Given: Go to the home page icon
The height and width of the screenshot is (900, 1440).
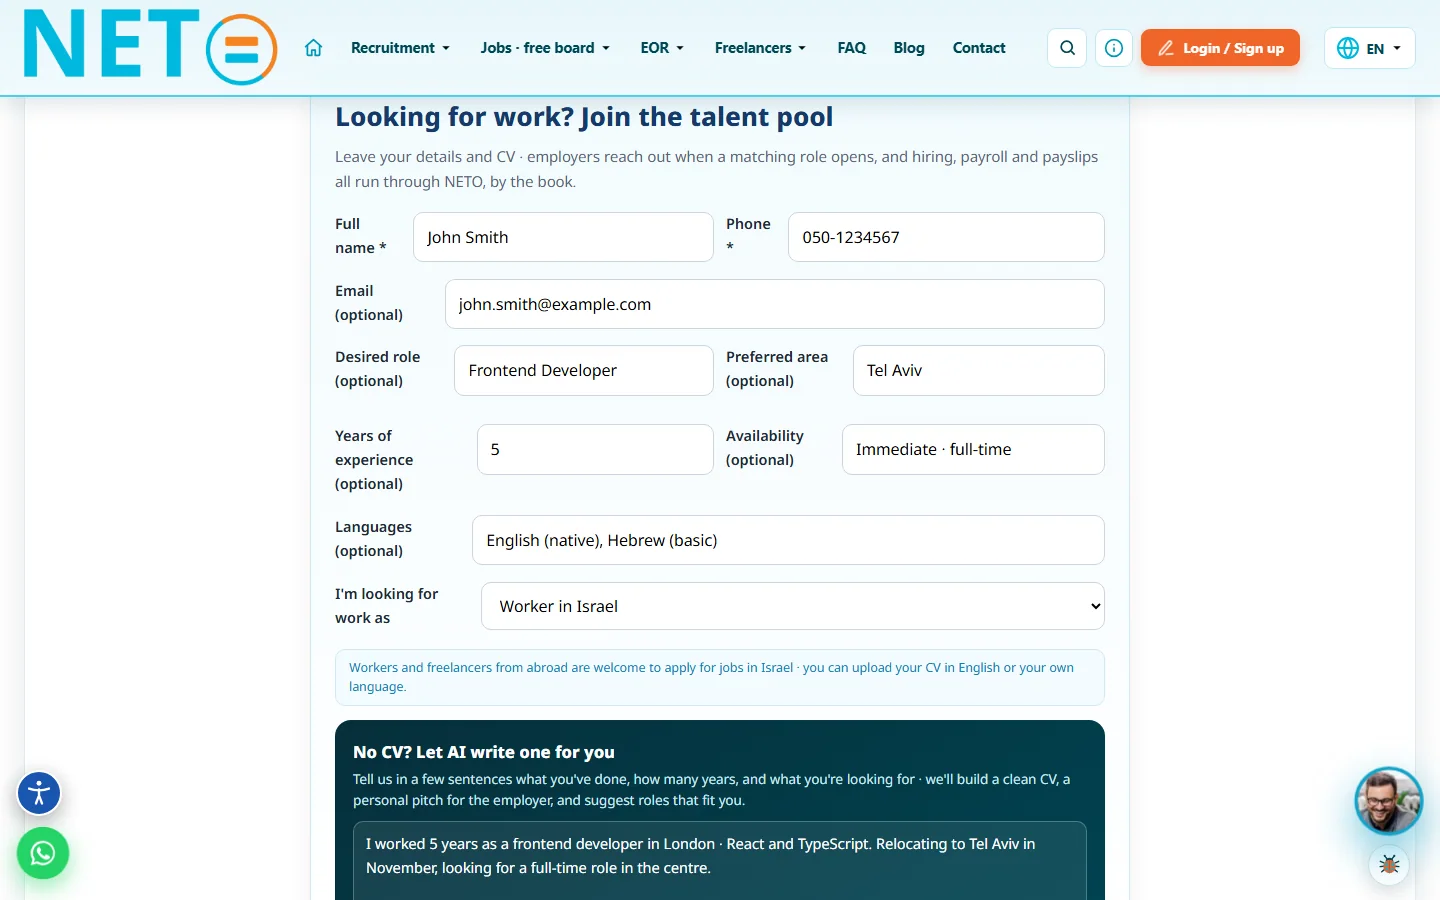Looking at the screenshot, I should pyautogui.click(x=313, y=48).
